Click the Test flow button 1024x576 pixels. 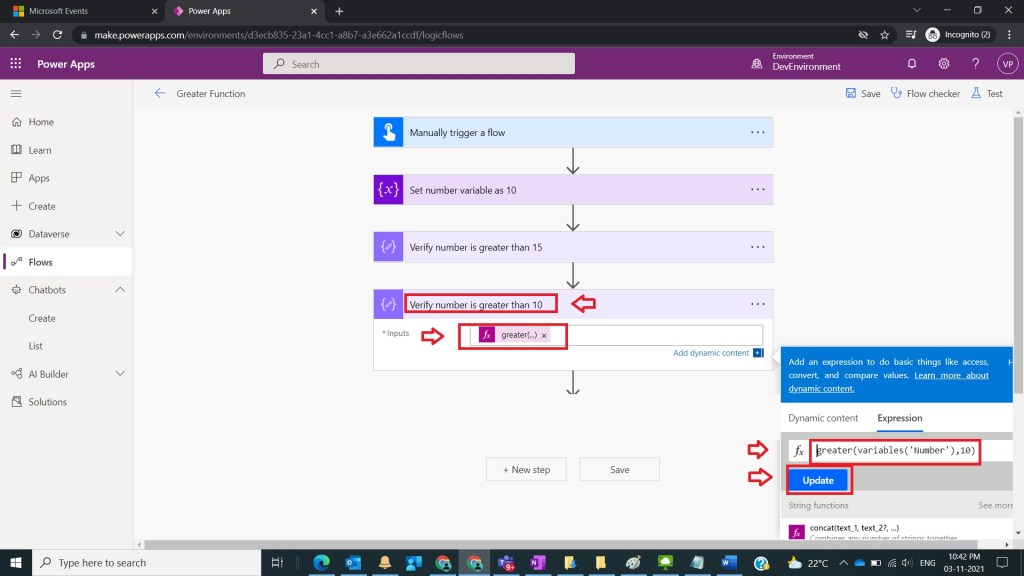point(986,94)
